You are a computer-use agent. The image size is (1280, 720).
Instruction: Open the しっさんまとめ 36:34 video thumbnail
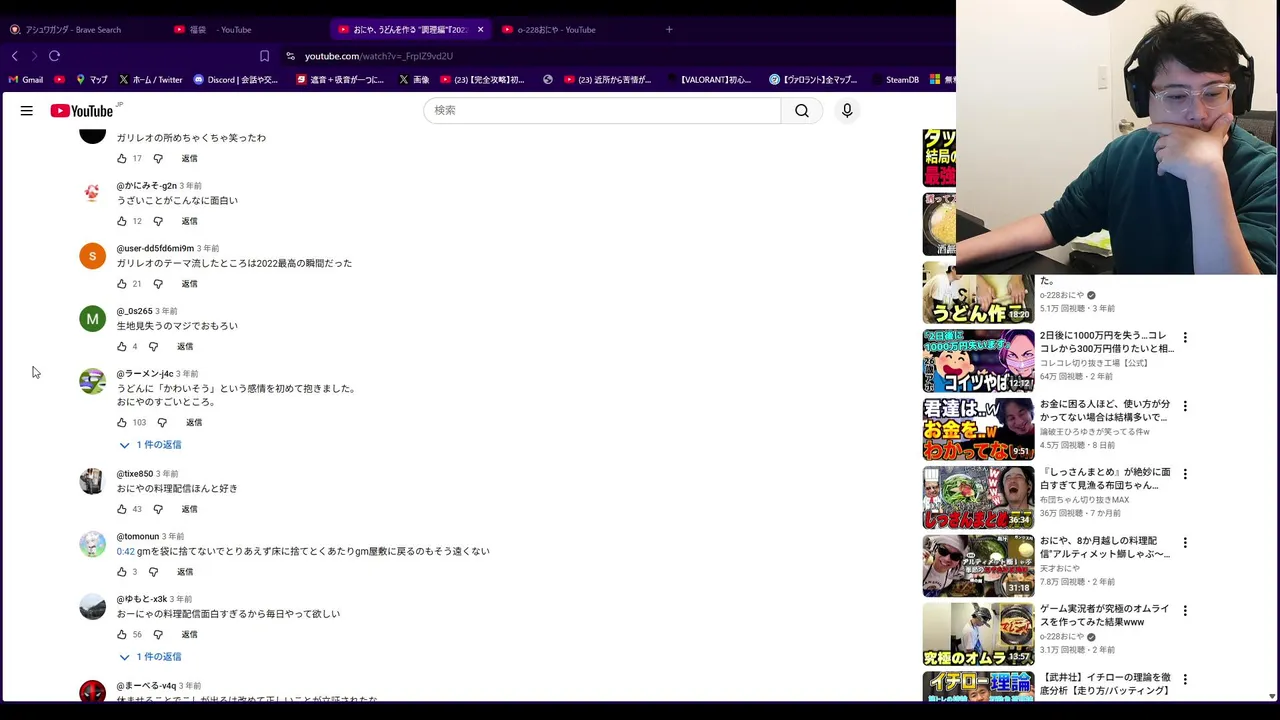pos(978,497)
